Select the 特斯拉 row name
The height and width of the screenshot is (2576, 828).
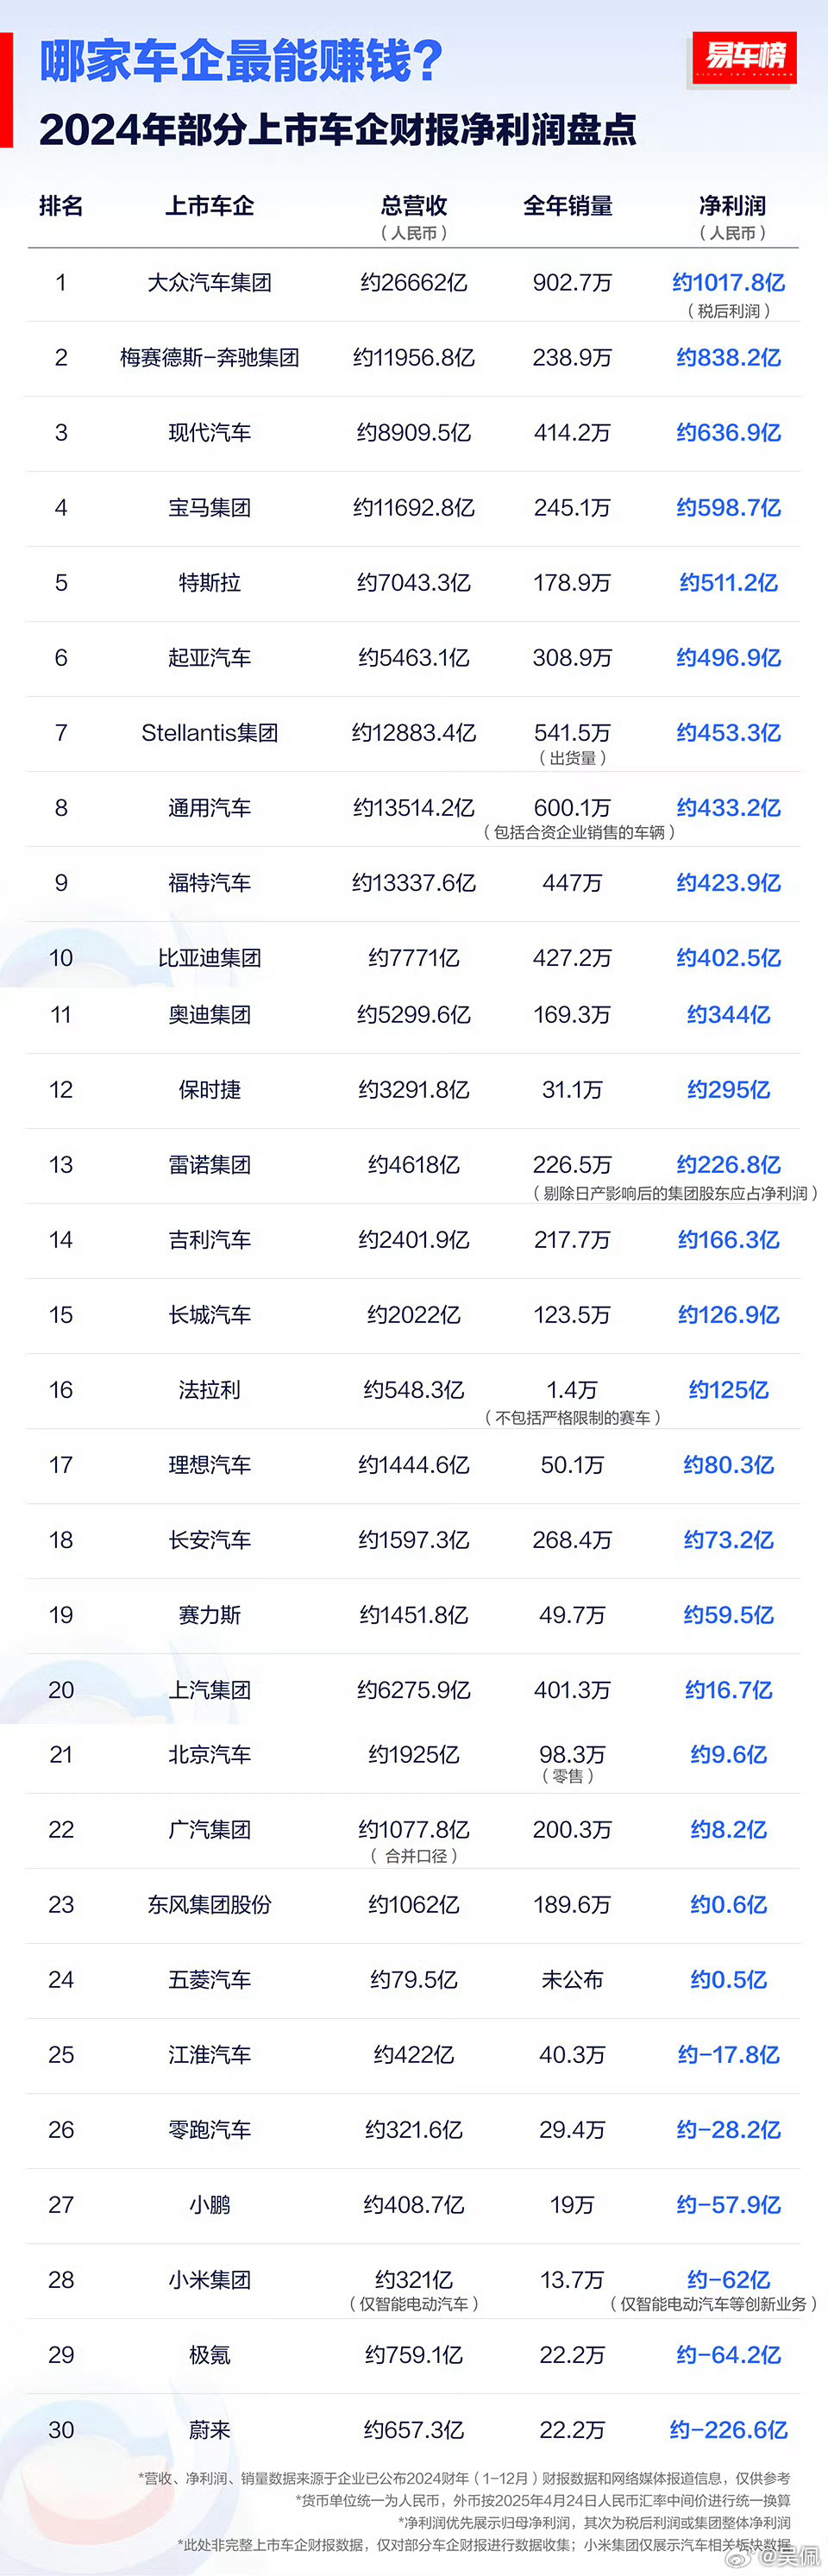209,583
